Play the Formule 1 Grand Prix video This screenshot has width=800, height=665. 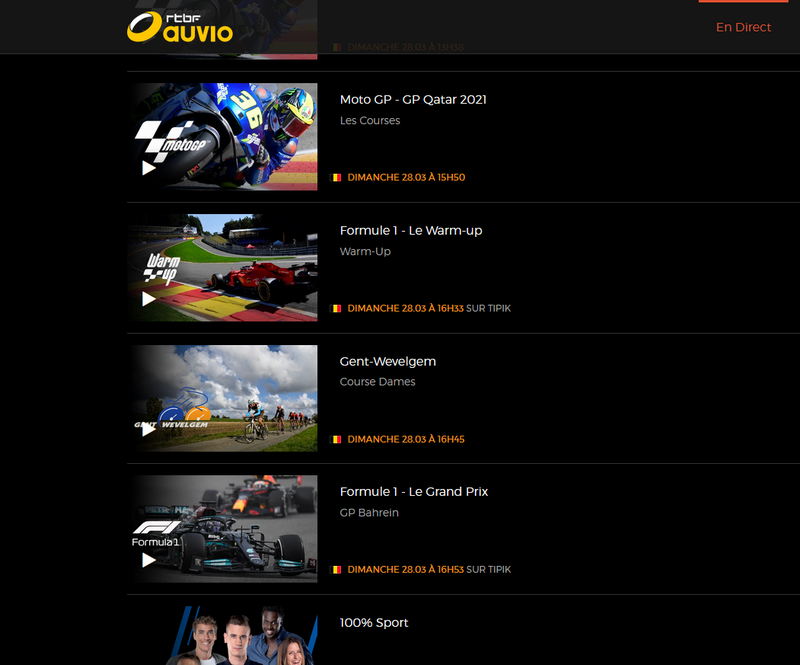(x=148, y=560)
